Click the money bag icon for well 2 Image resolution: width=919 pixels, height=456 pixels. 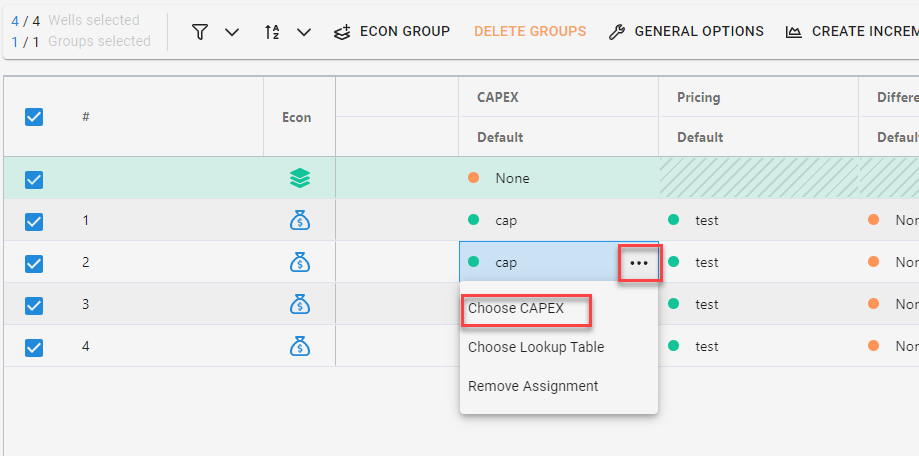click(x=299, y=262)
